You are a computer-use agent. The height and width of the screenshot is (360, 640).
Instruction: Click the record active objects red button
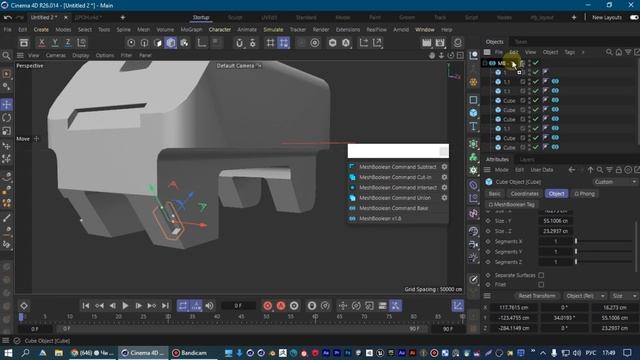tap(268, 306)
